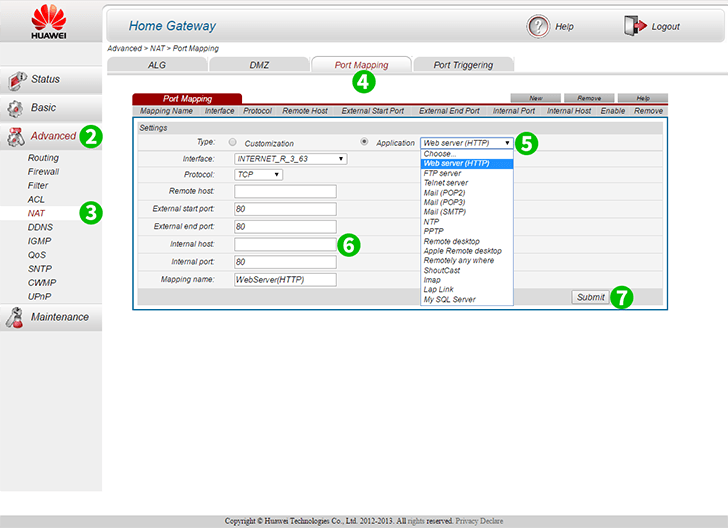
Task: Open the Basic menu
Action: coord(51,108)
